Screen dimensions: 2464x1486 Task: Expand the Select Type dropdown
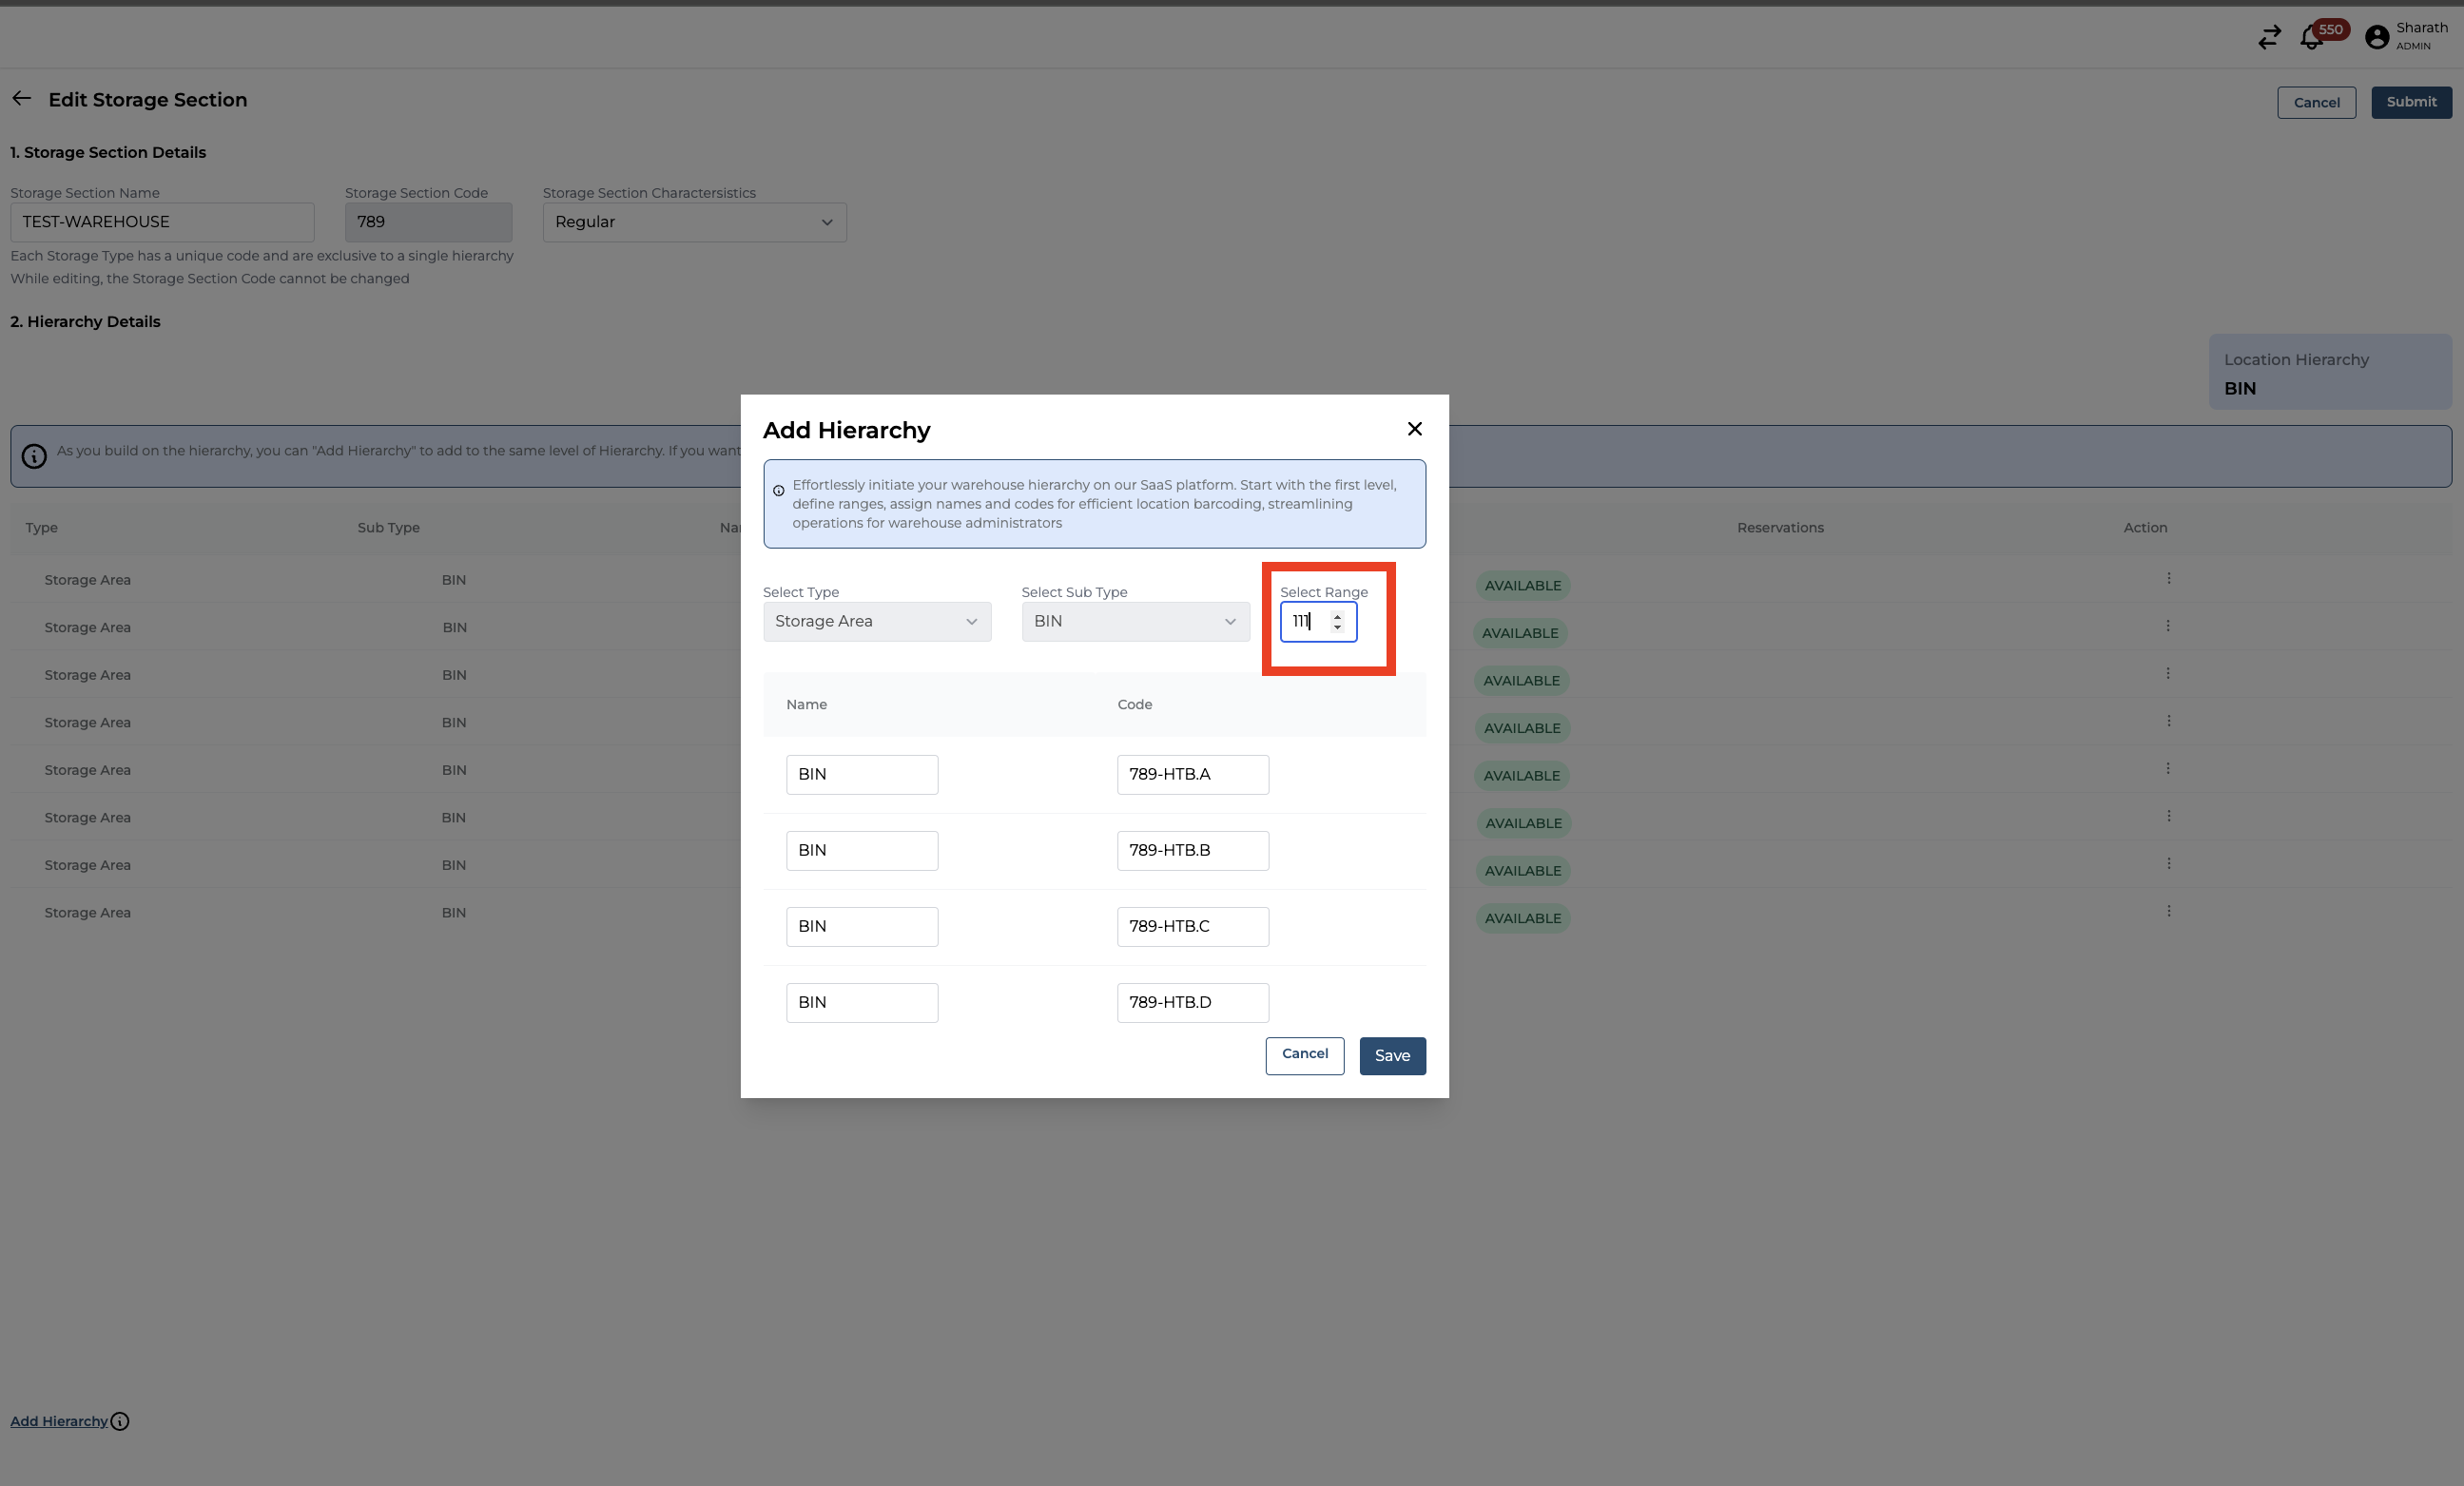[x=876, y=621]
